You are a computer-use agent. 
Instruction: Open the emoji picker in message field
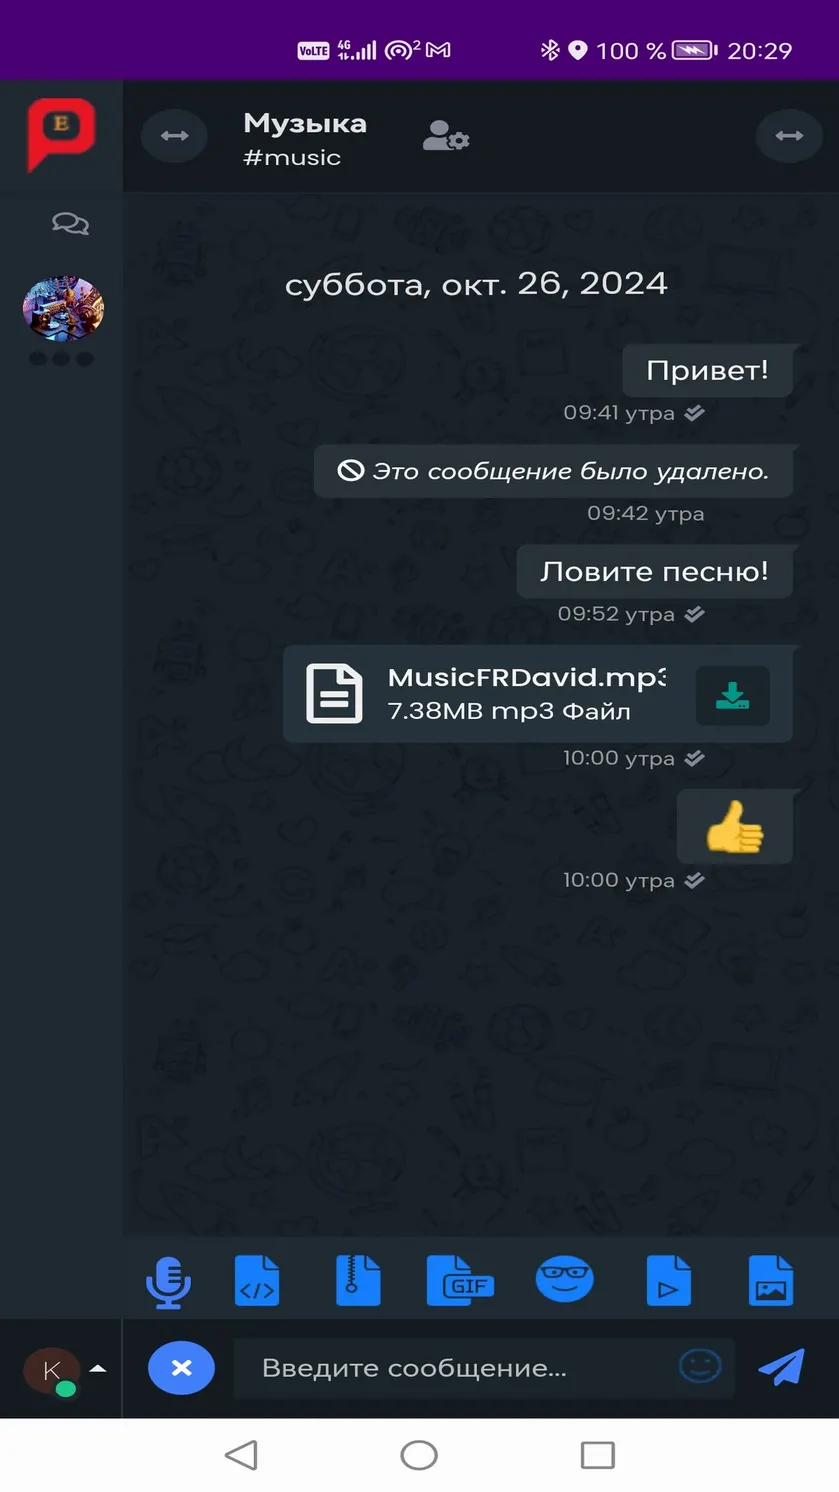coord(700,1366)
